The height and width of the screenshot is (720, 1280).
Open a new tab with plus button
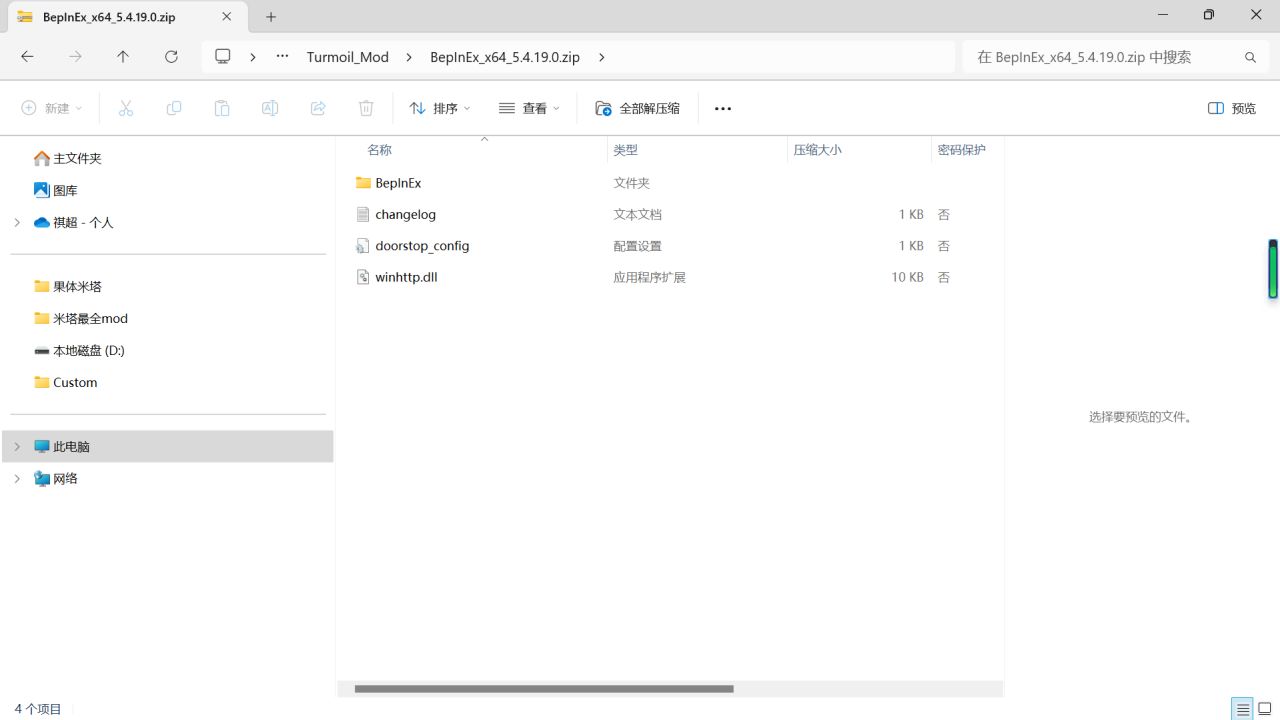tap(271, 16)
